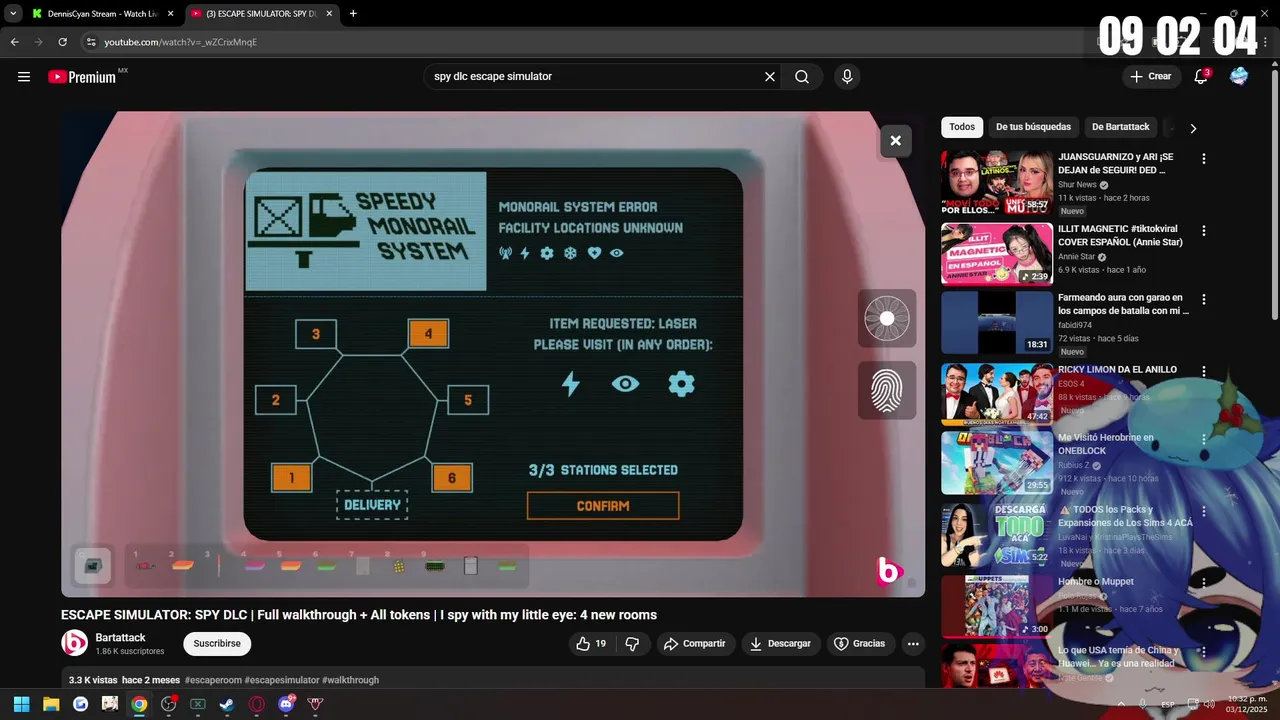
Task: Open the YouTube guide hamburger menu
Action: (24, 77)
